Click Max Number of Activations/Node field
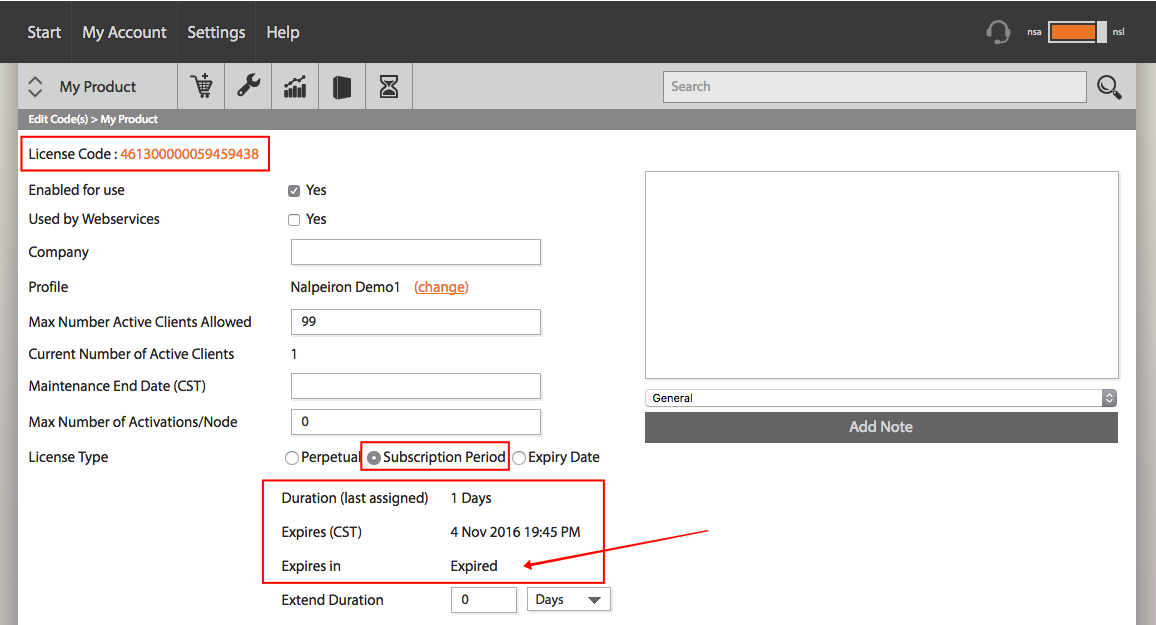This screenshot has height=625, width=1156. 416,422
